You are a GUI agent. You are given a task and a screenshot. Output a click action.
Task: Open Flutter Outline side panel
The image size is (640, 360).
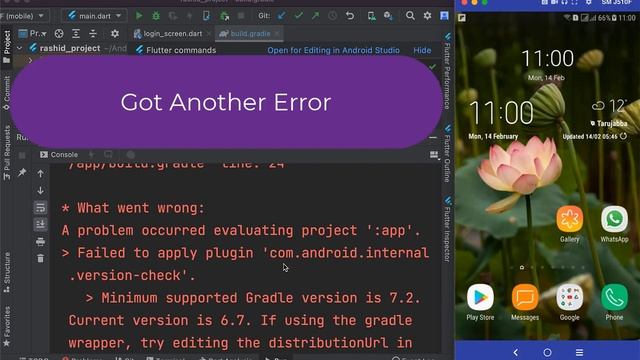(x=447, y=153)
